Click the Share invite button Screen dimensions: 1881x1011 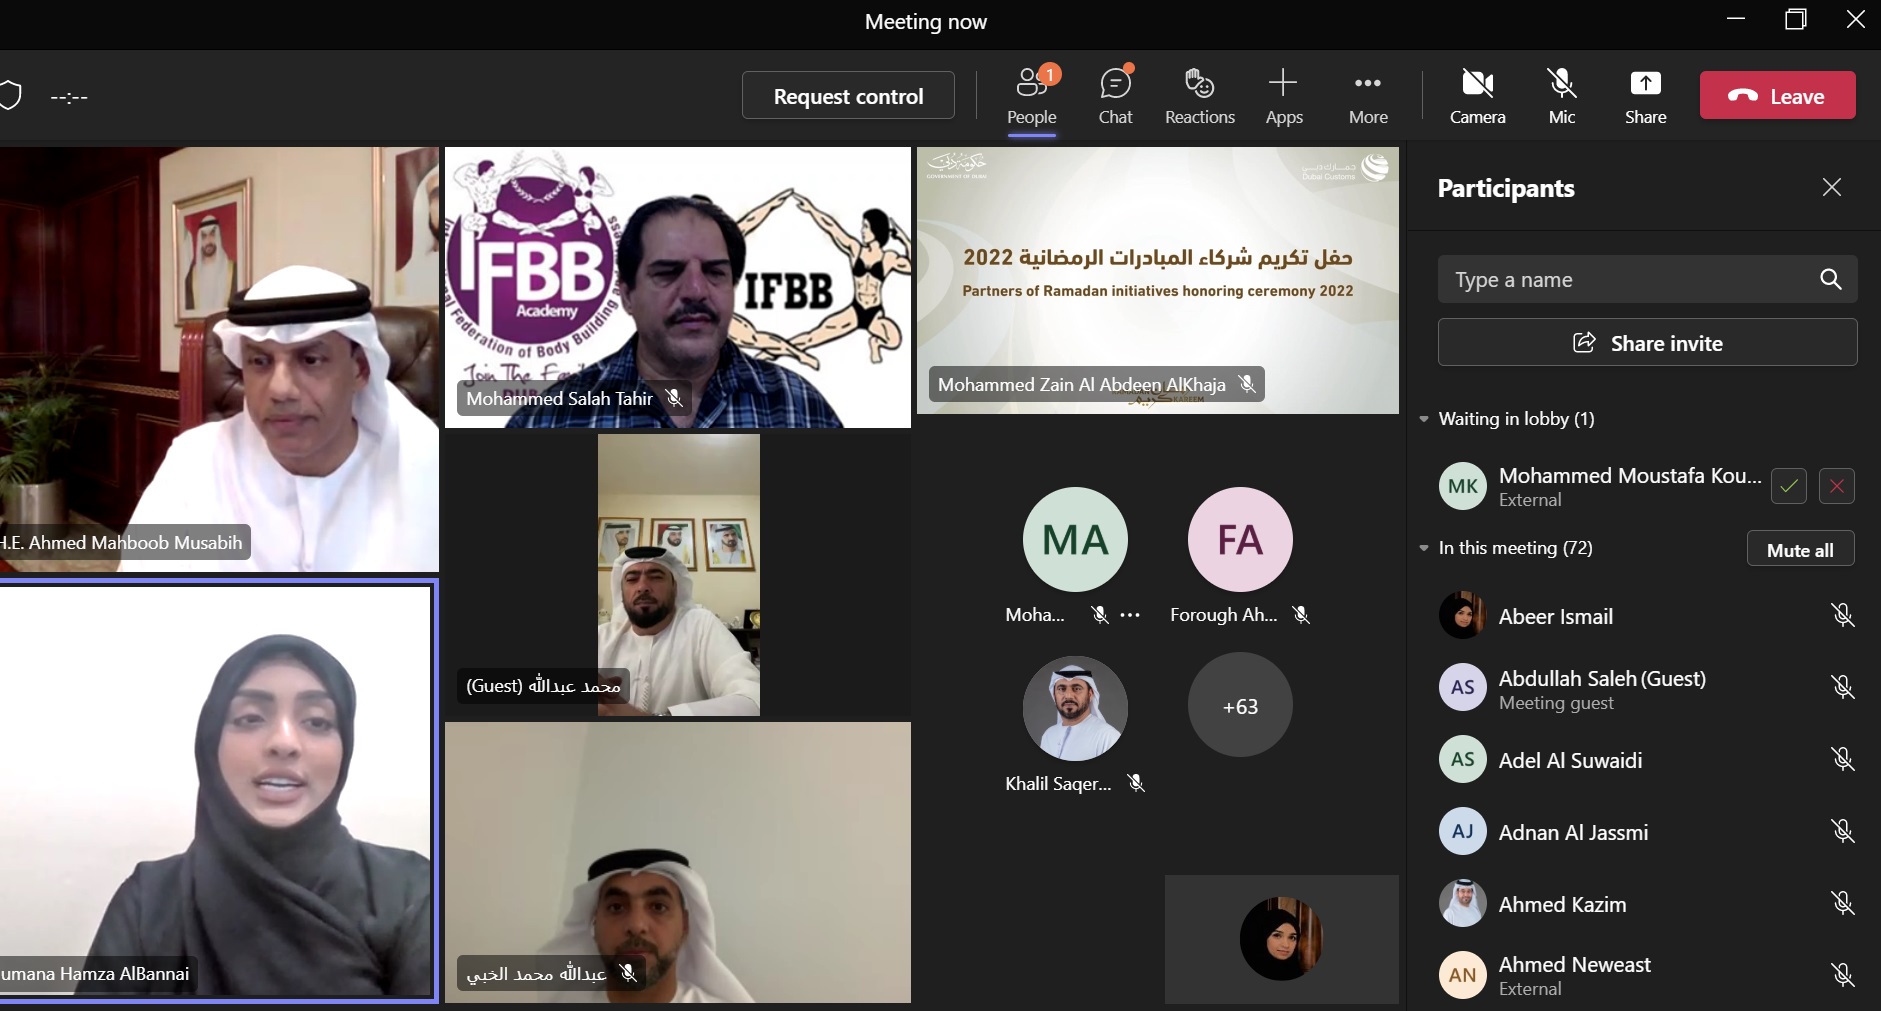(1647, 343)
